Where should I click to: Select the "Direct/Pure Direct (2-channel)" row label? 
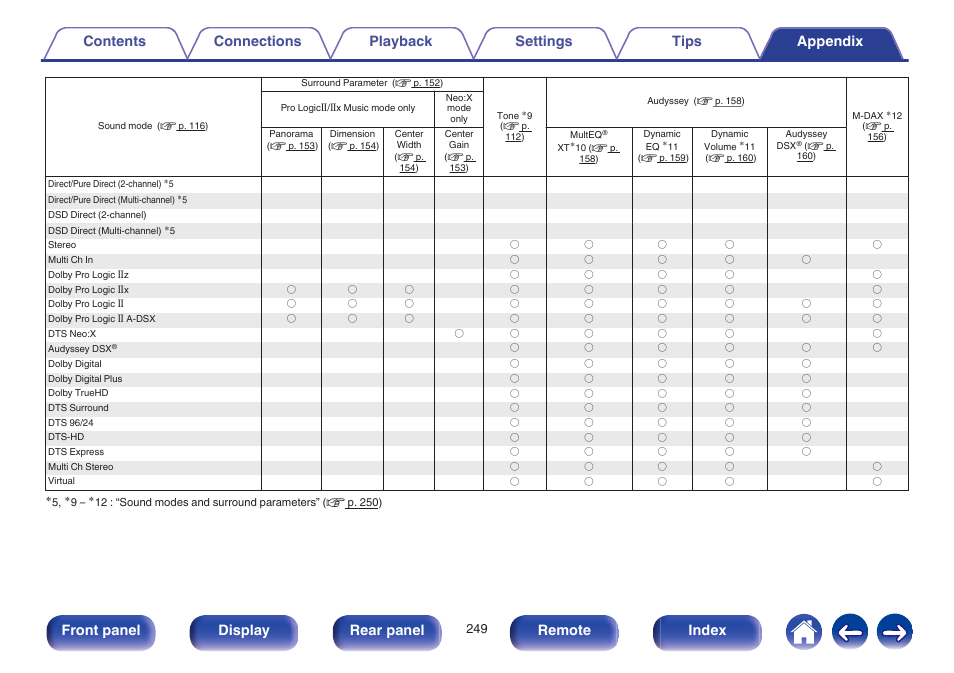[x=111, y=184]
